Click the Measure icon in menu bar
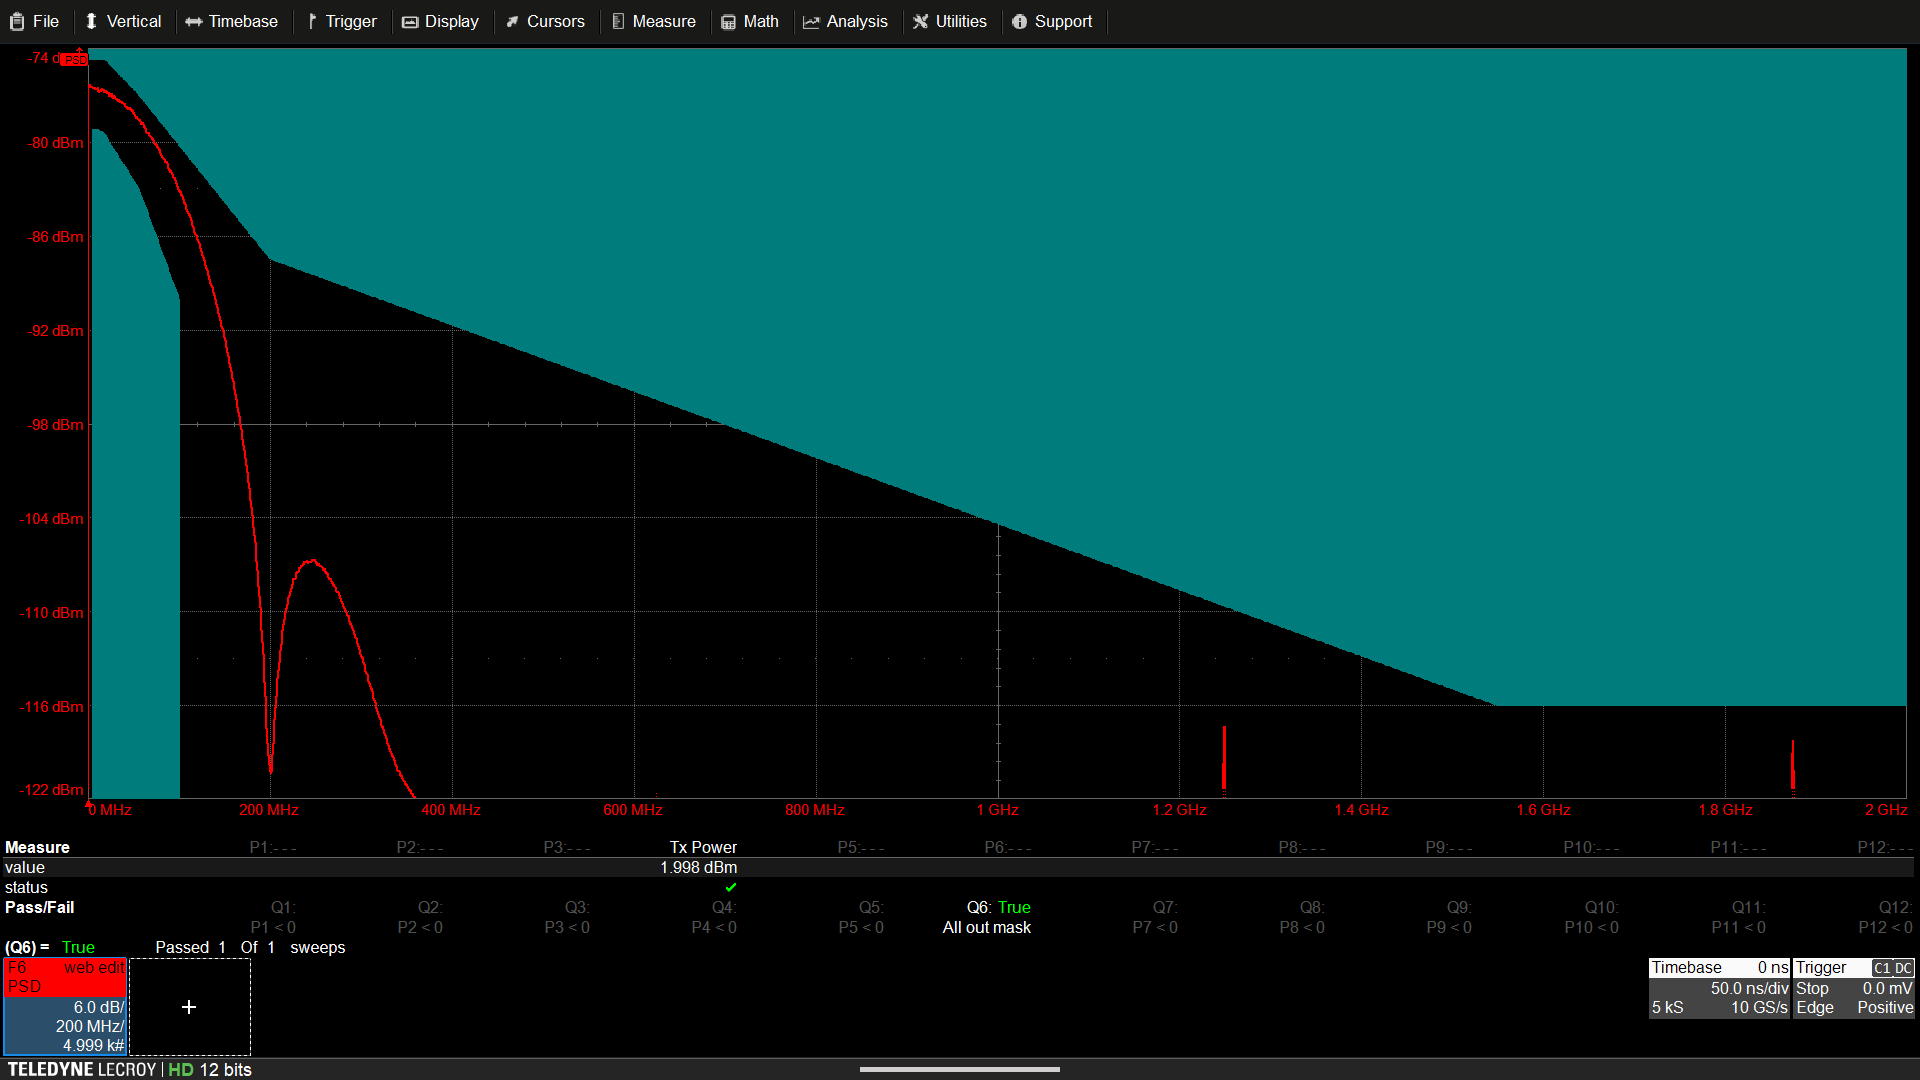 (x=618, y=21)
